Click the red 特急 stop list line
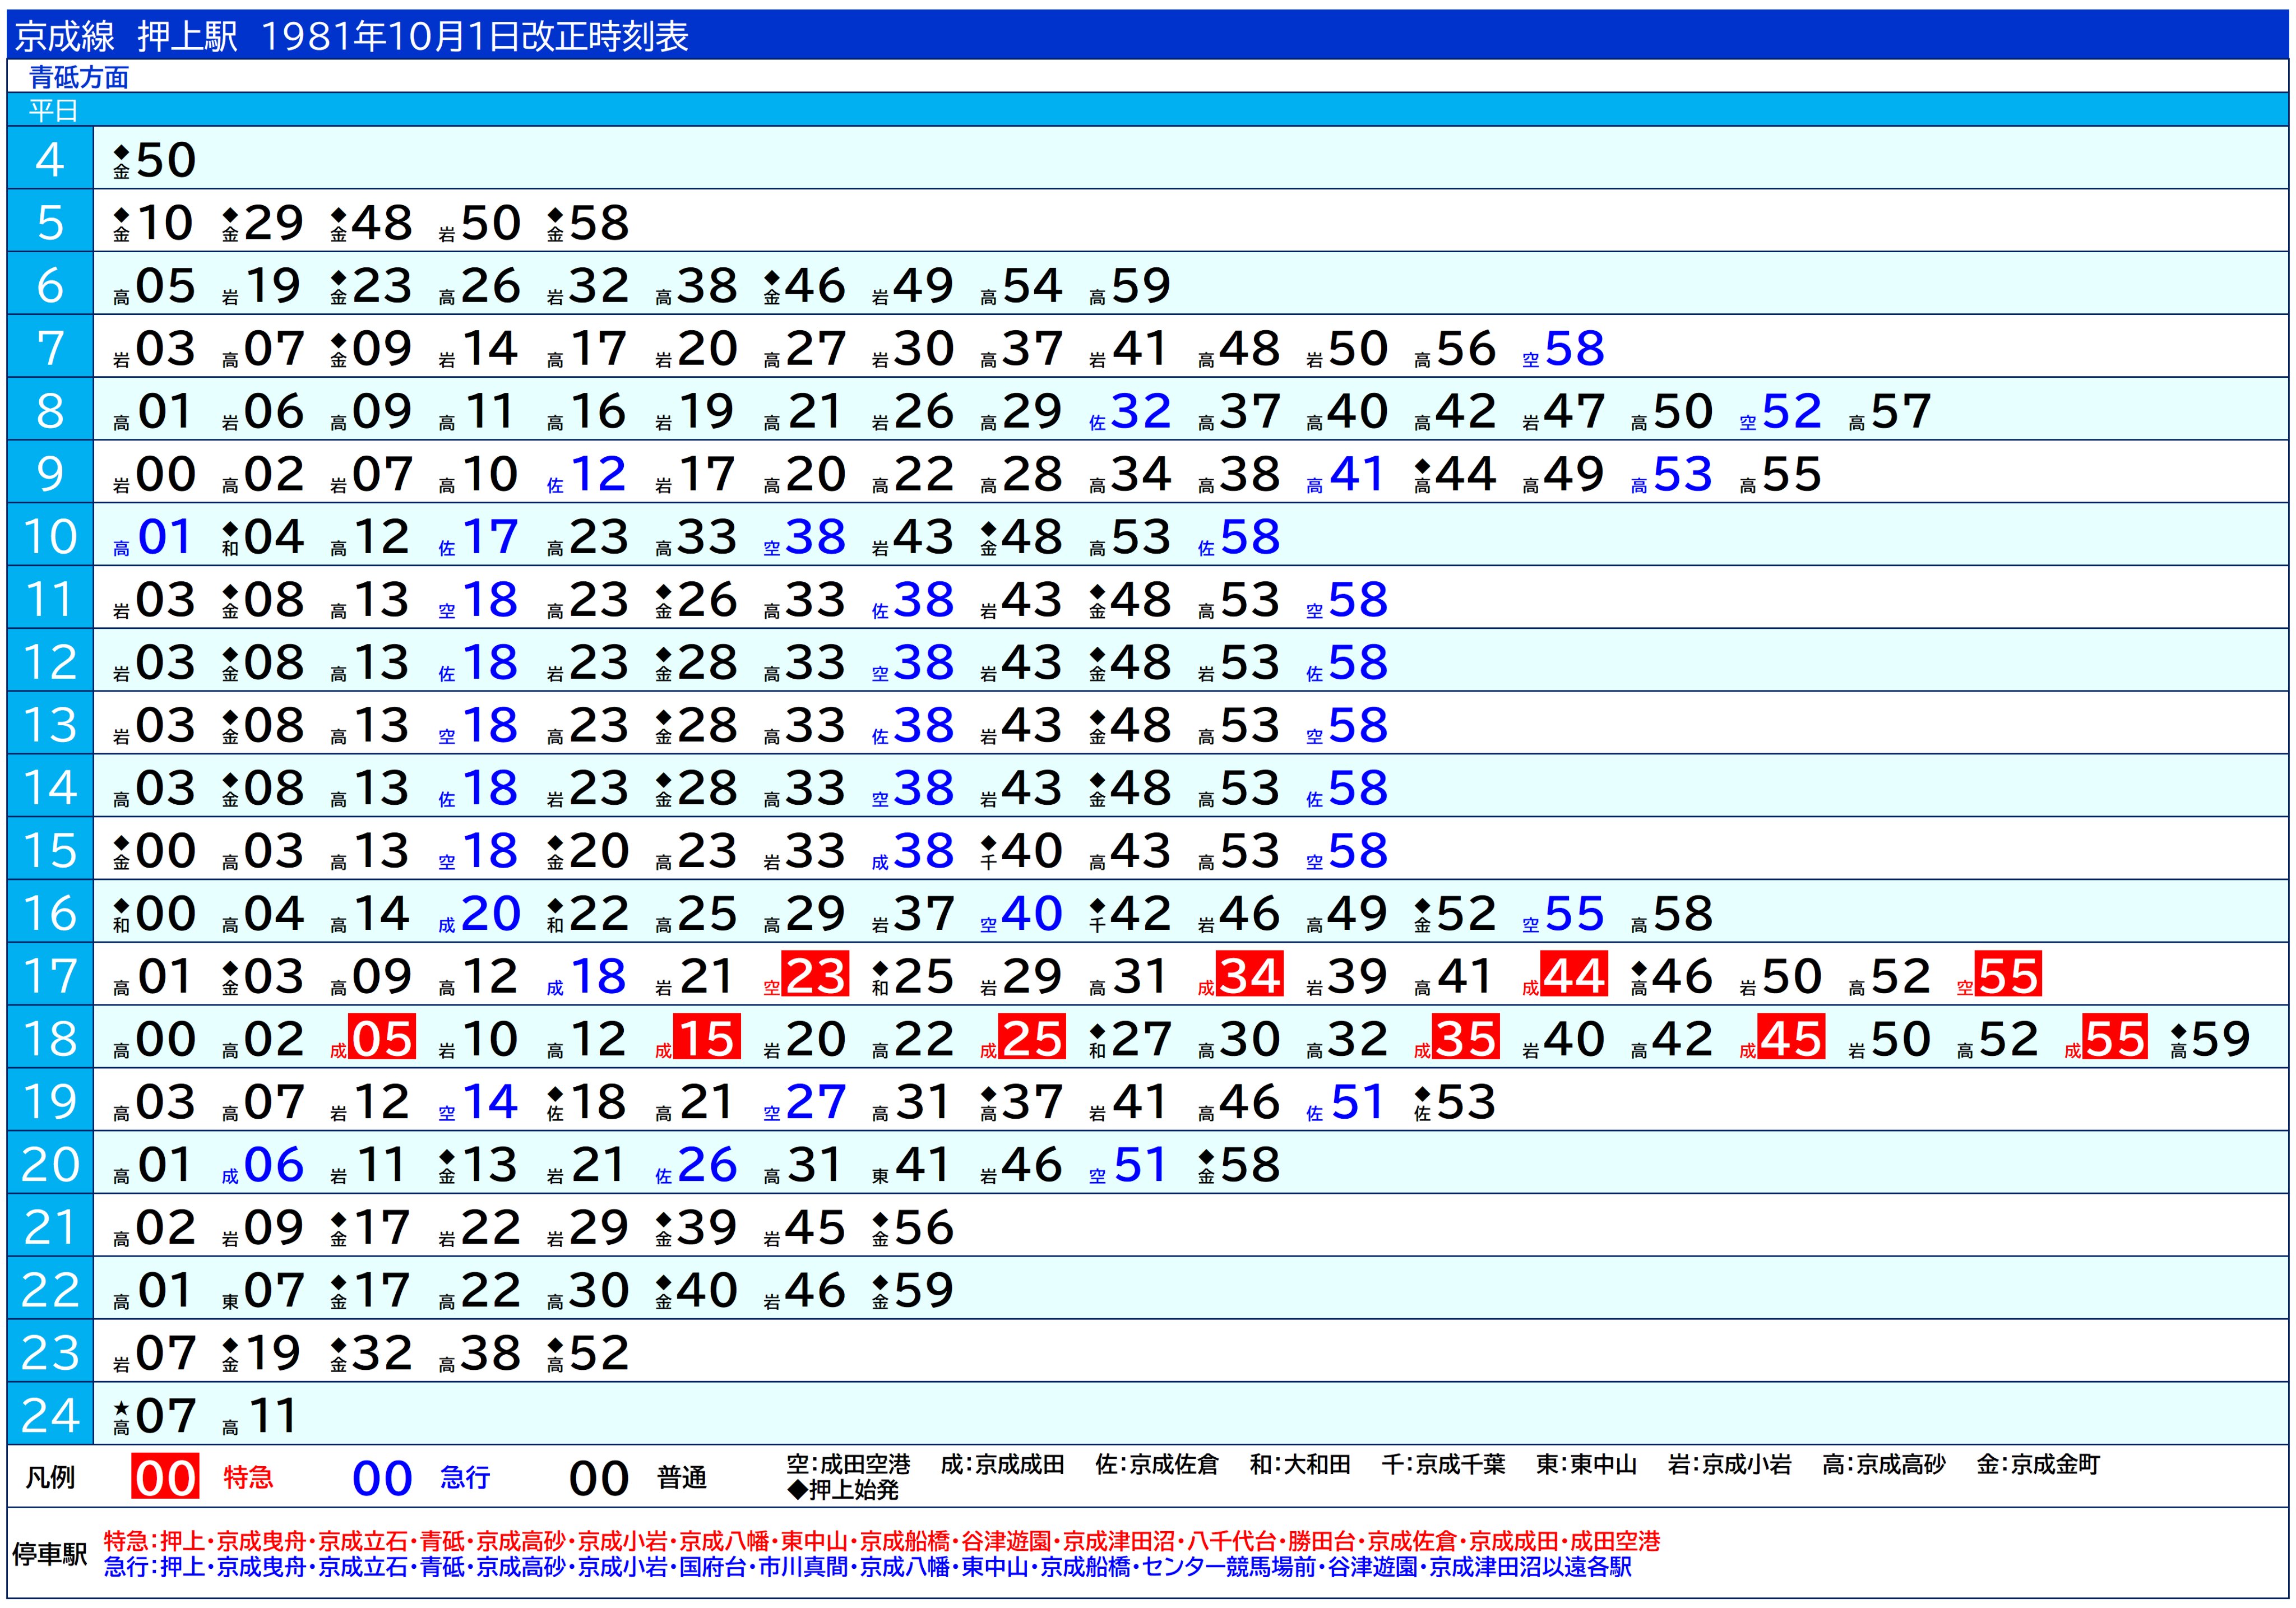 point(881,1541)
